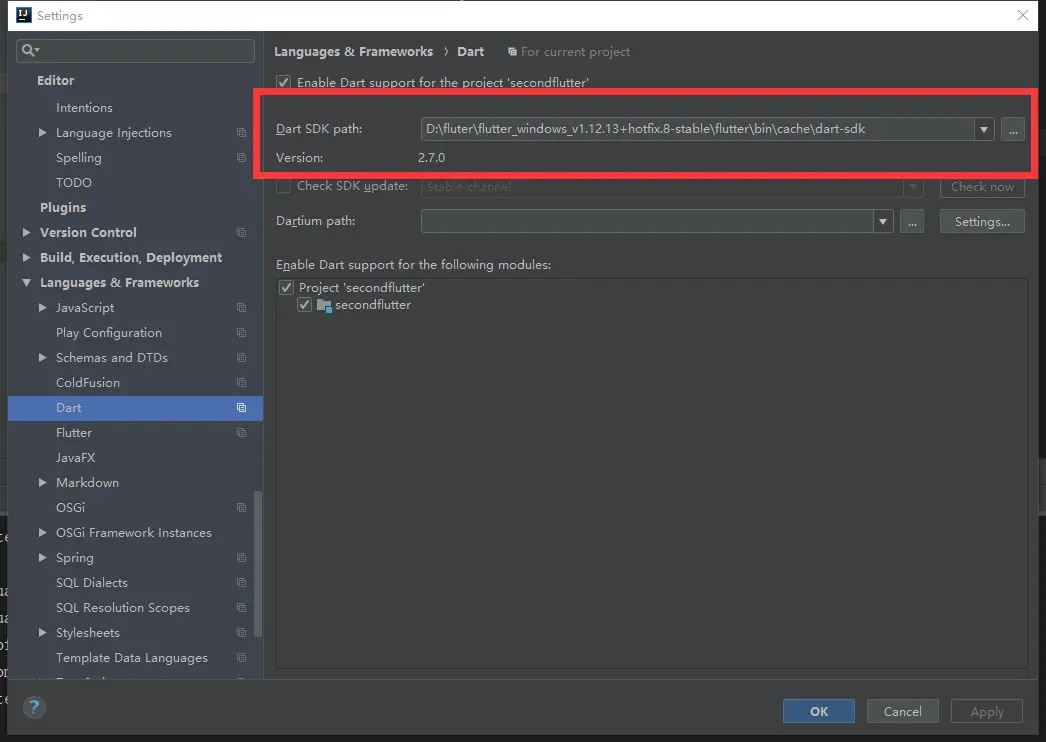The width and height of the screenshot is (1046, 742).
Task: Open Dartium Settings... button
Action: (982, 222)
